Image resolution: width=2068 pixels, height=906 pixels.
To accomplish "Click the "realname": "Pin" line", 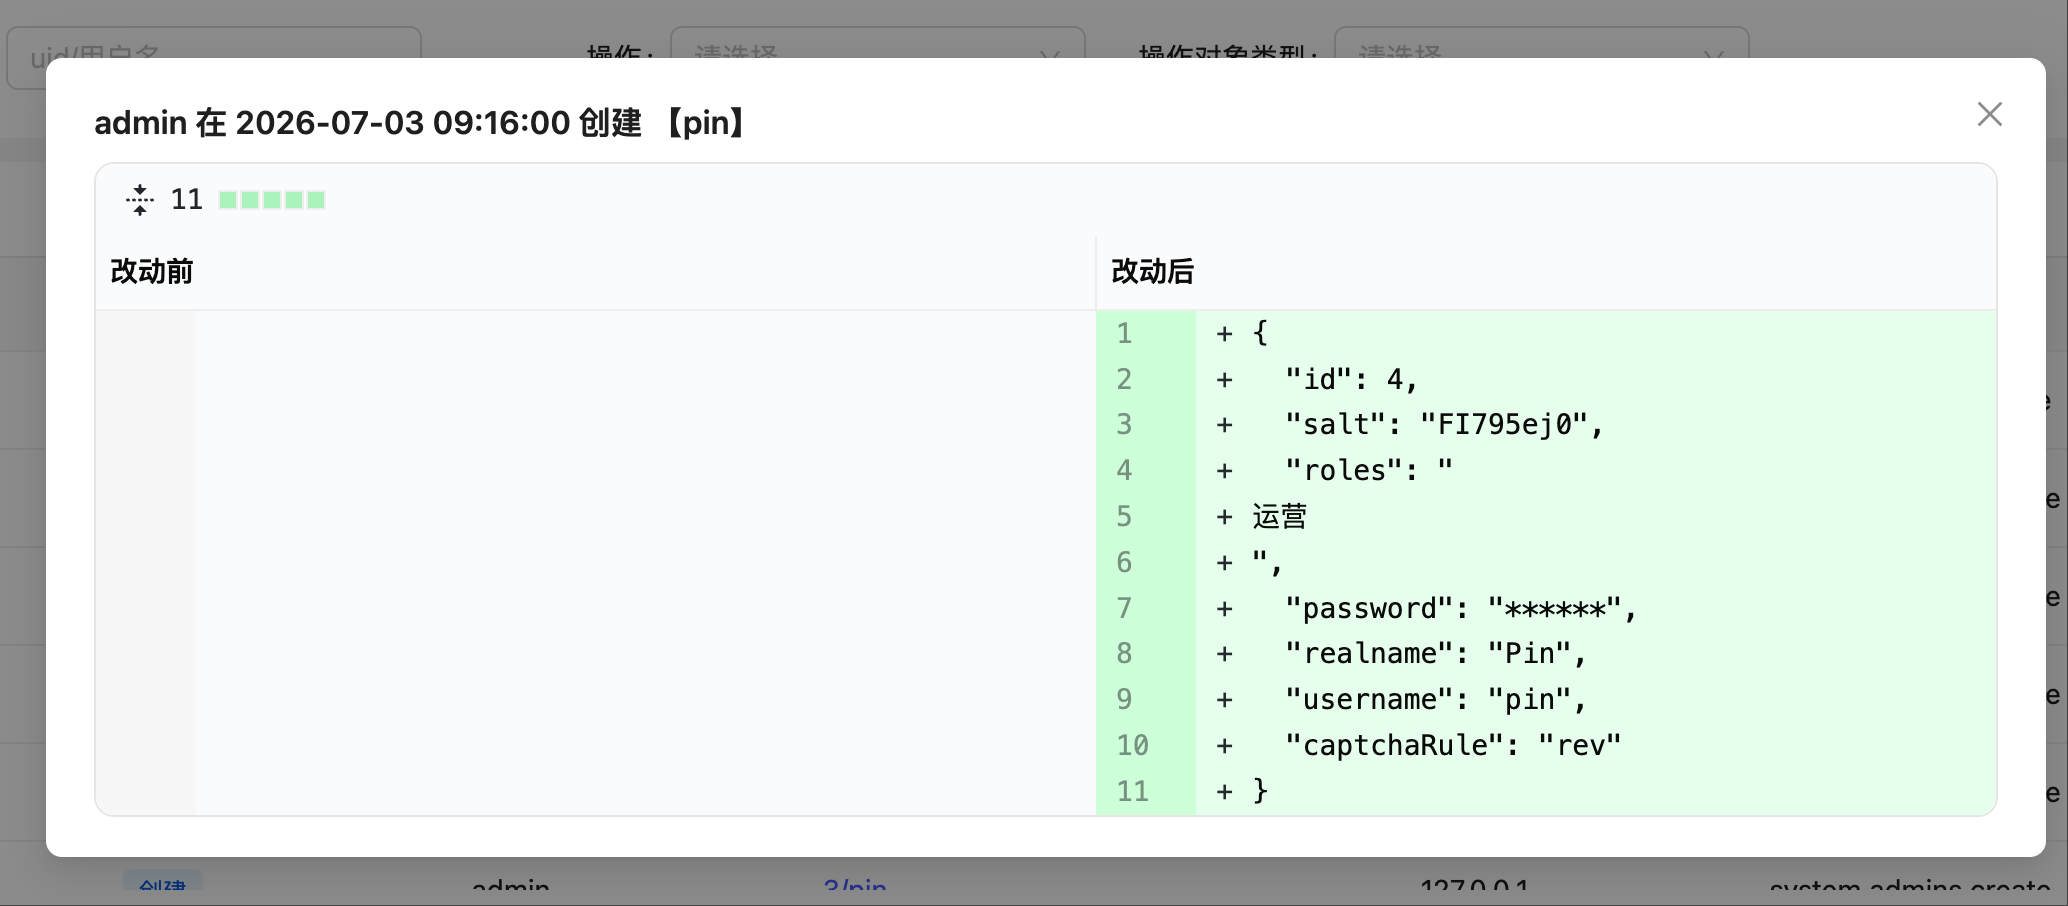I will (x=1596, y=654).
